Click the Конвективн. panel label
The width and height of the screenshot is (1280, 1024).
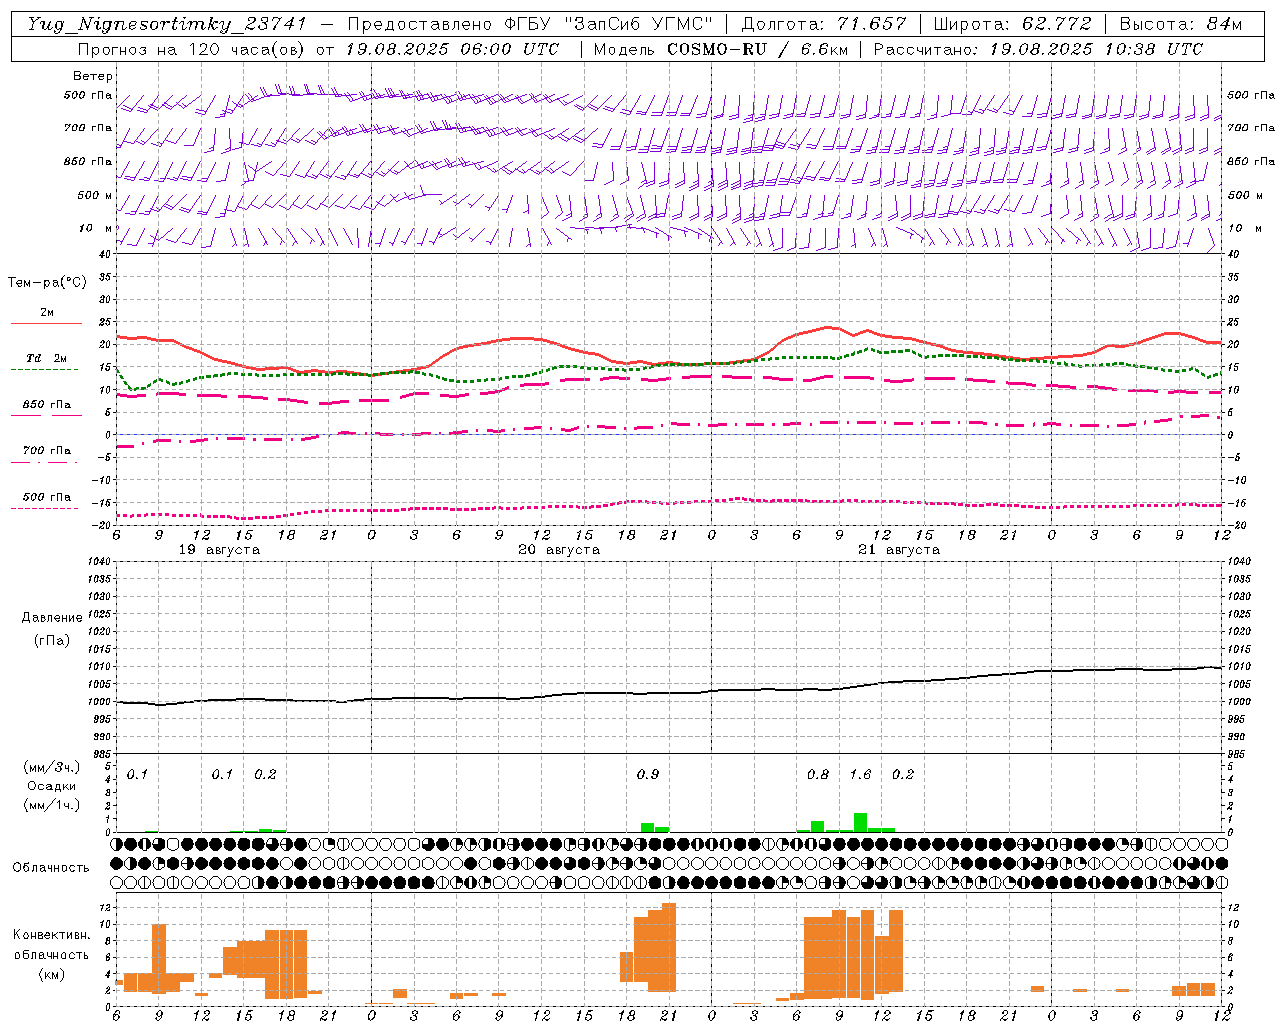click(x=51, y=935)
